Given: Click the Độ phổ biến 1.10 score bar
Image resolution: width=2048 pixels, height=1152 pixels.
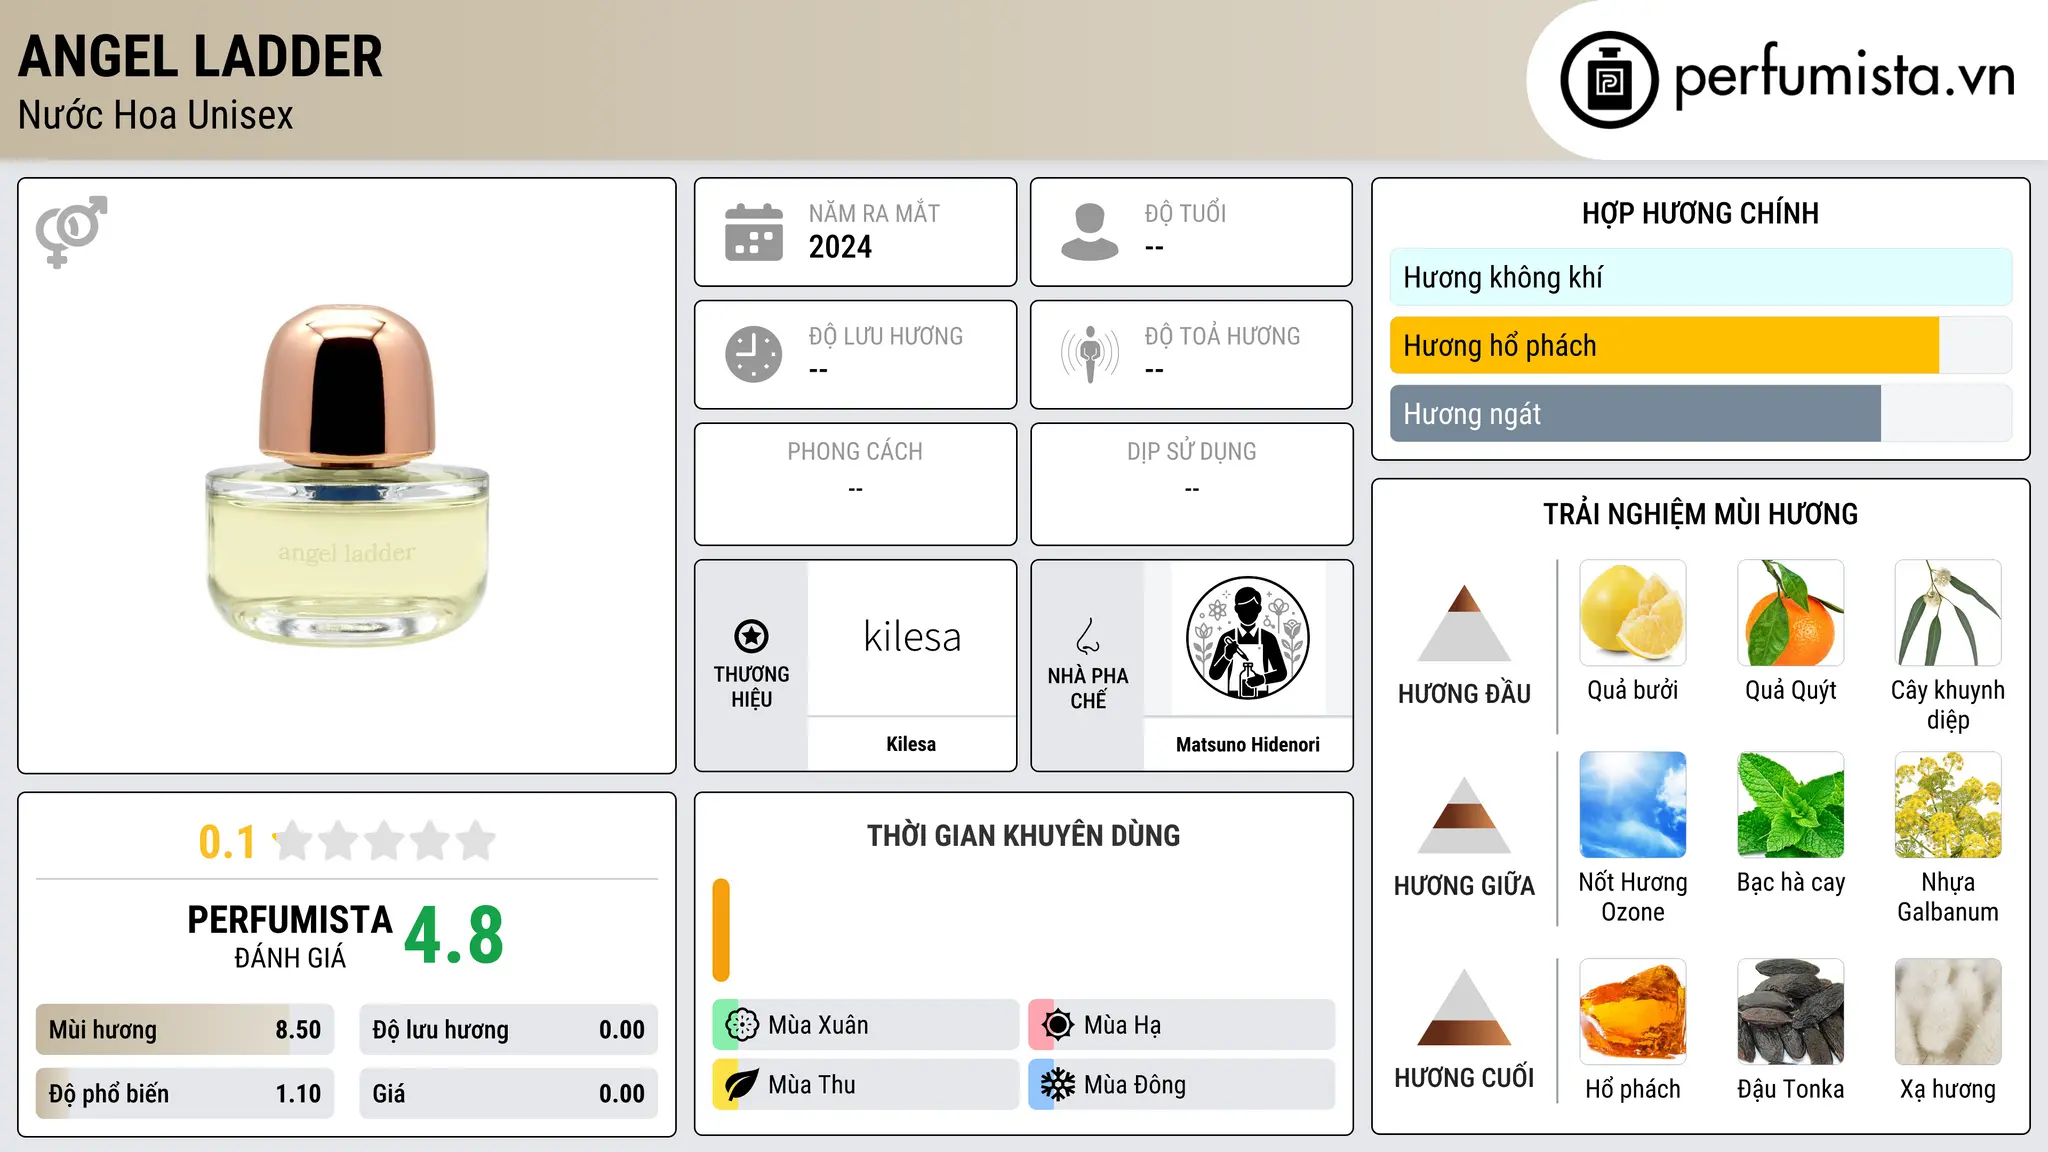Looking at the screenshot, I should tap(185, 1094).
